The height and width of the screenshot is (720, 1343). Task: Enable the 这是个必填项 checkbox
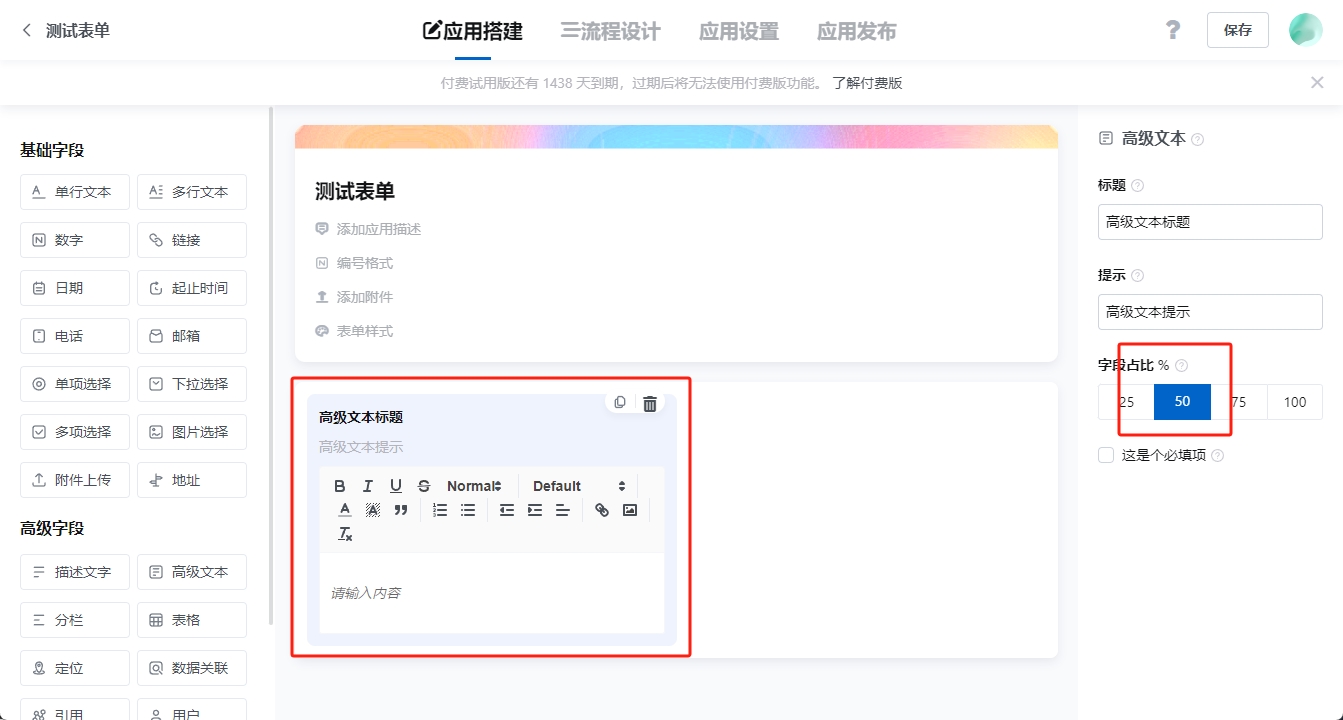pyautogui.click(x=1106, y=455)
